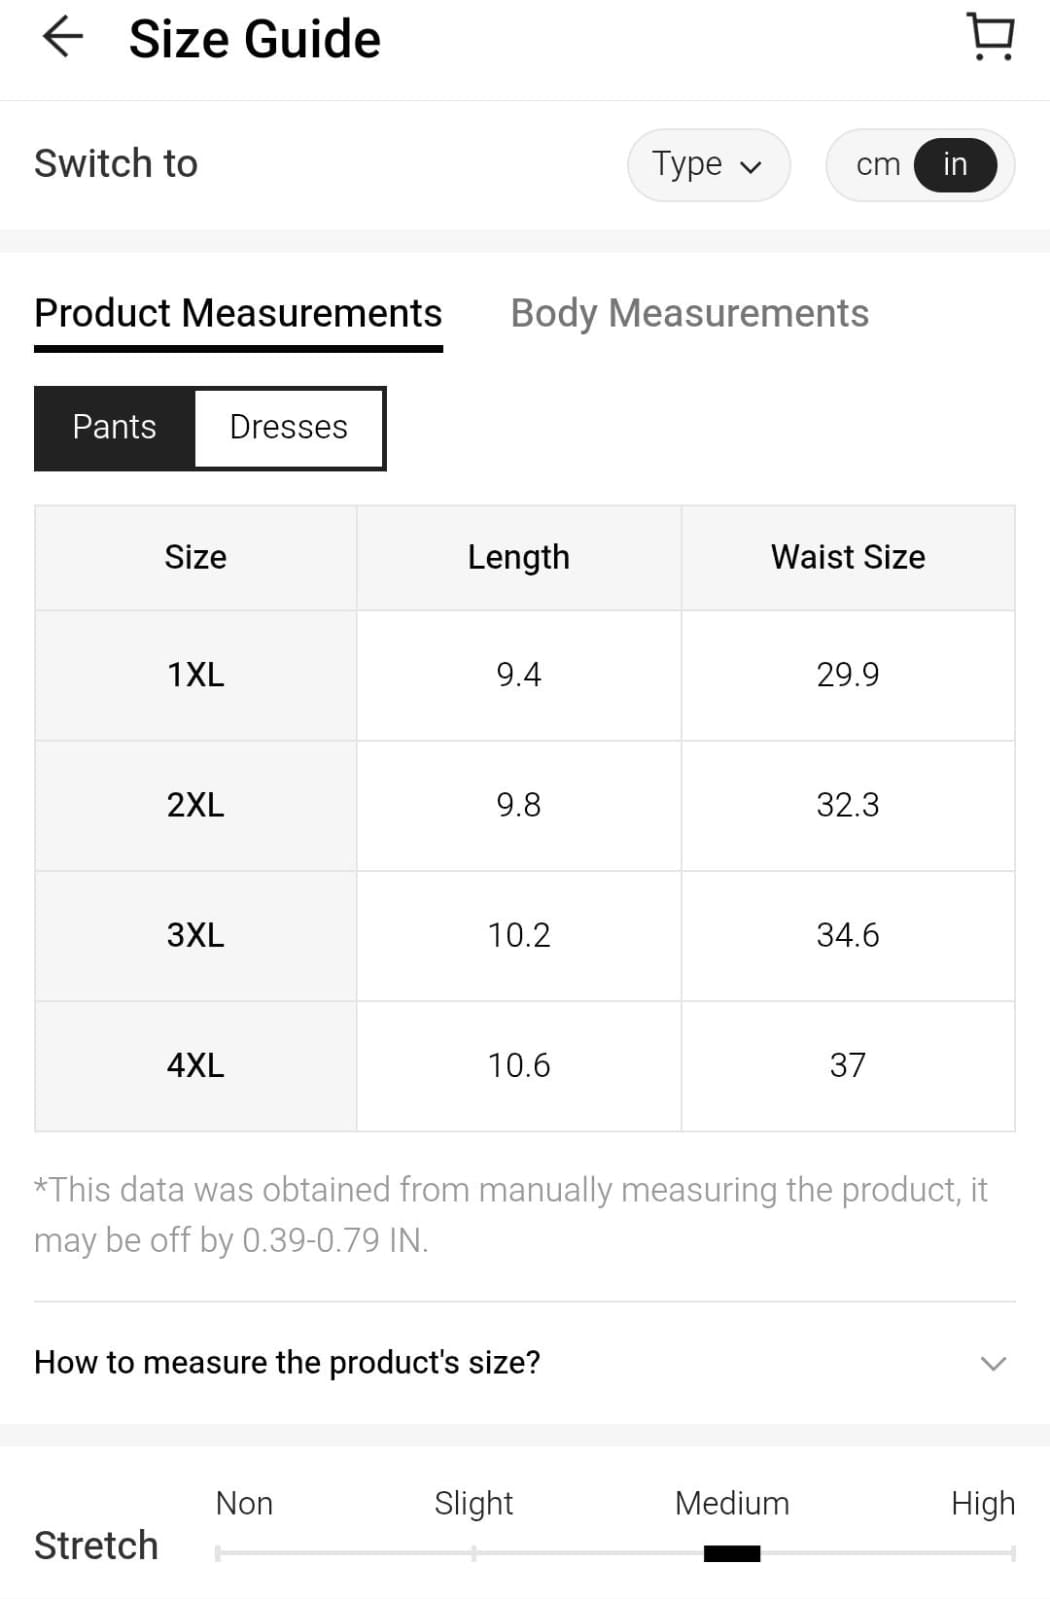
Task: Click the Medium stretch indicator
Action: coord(732,1552)
